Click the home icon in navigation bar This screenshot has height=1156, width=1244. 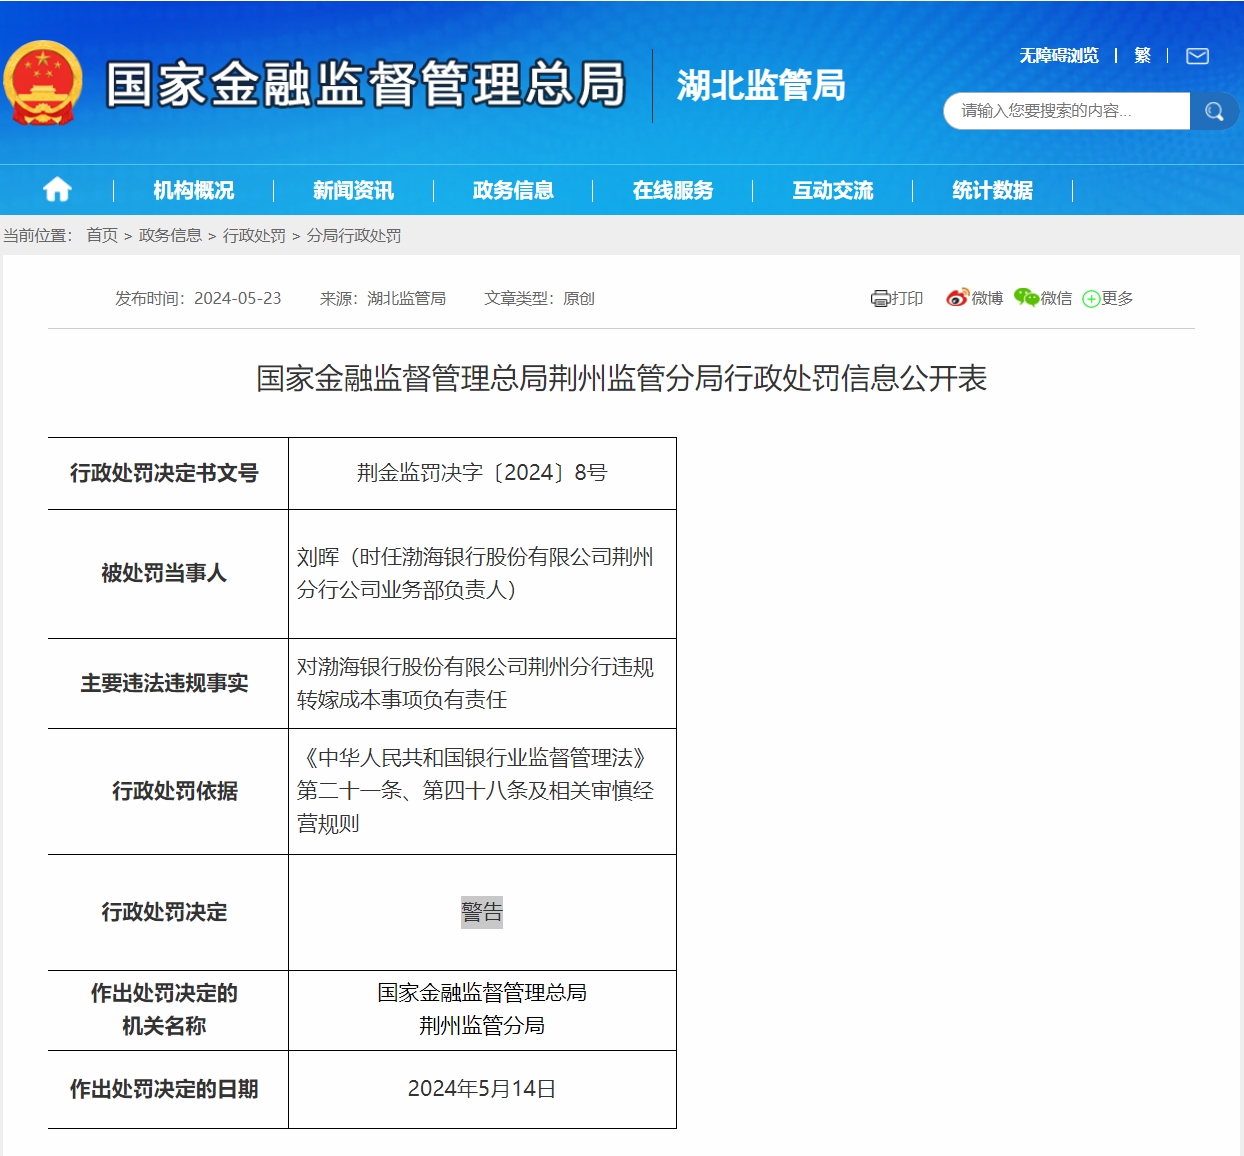57,189
